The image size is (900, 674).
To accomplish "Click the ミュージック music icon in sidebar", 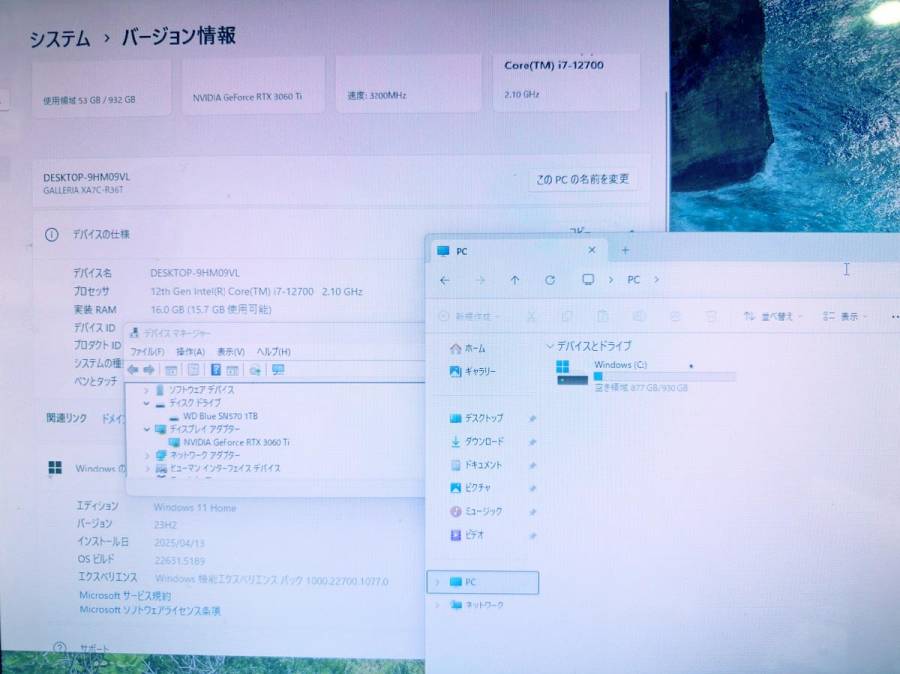I will [x=456, y=511].
